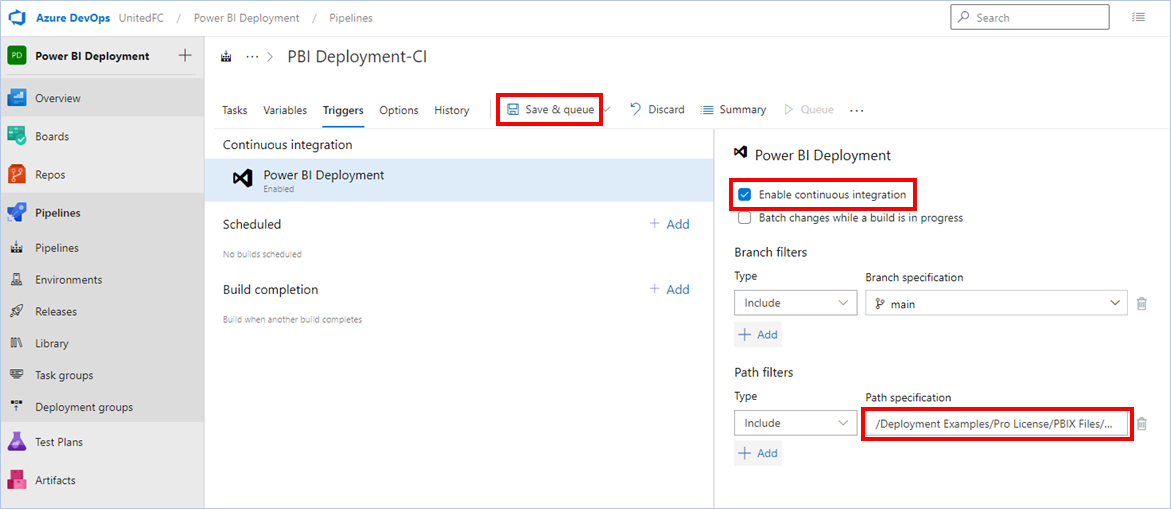The width and height of the screenshot is (1171, 509).
Task: Click the 'No builds scheduled' text
Action: pyautogui.click(x=262, y=254)
